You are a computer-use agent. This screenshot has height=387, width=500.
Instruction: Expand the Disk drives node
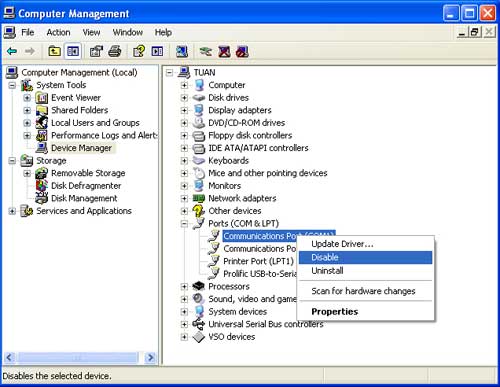(184, 98)
